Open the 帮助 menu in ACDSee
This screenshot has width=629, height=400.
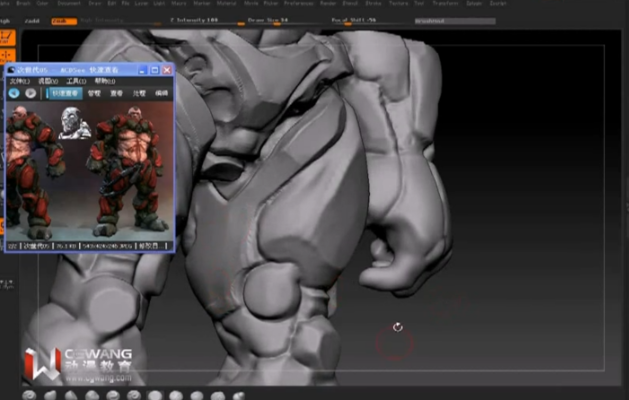click(x=102, y=81)
